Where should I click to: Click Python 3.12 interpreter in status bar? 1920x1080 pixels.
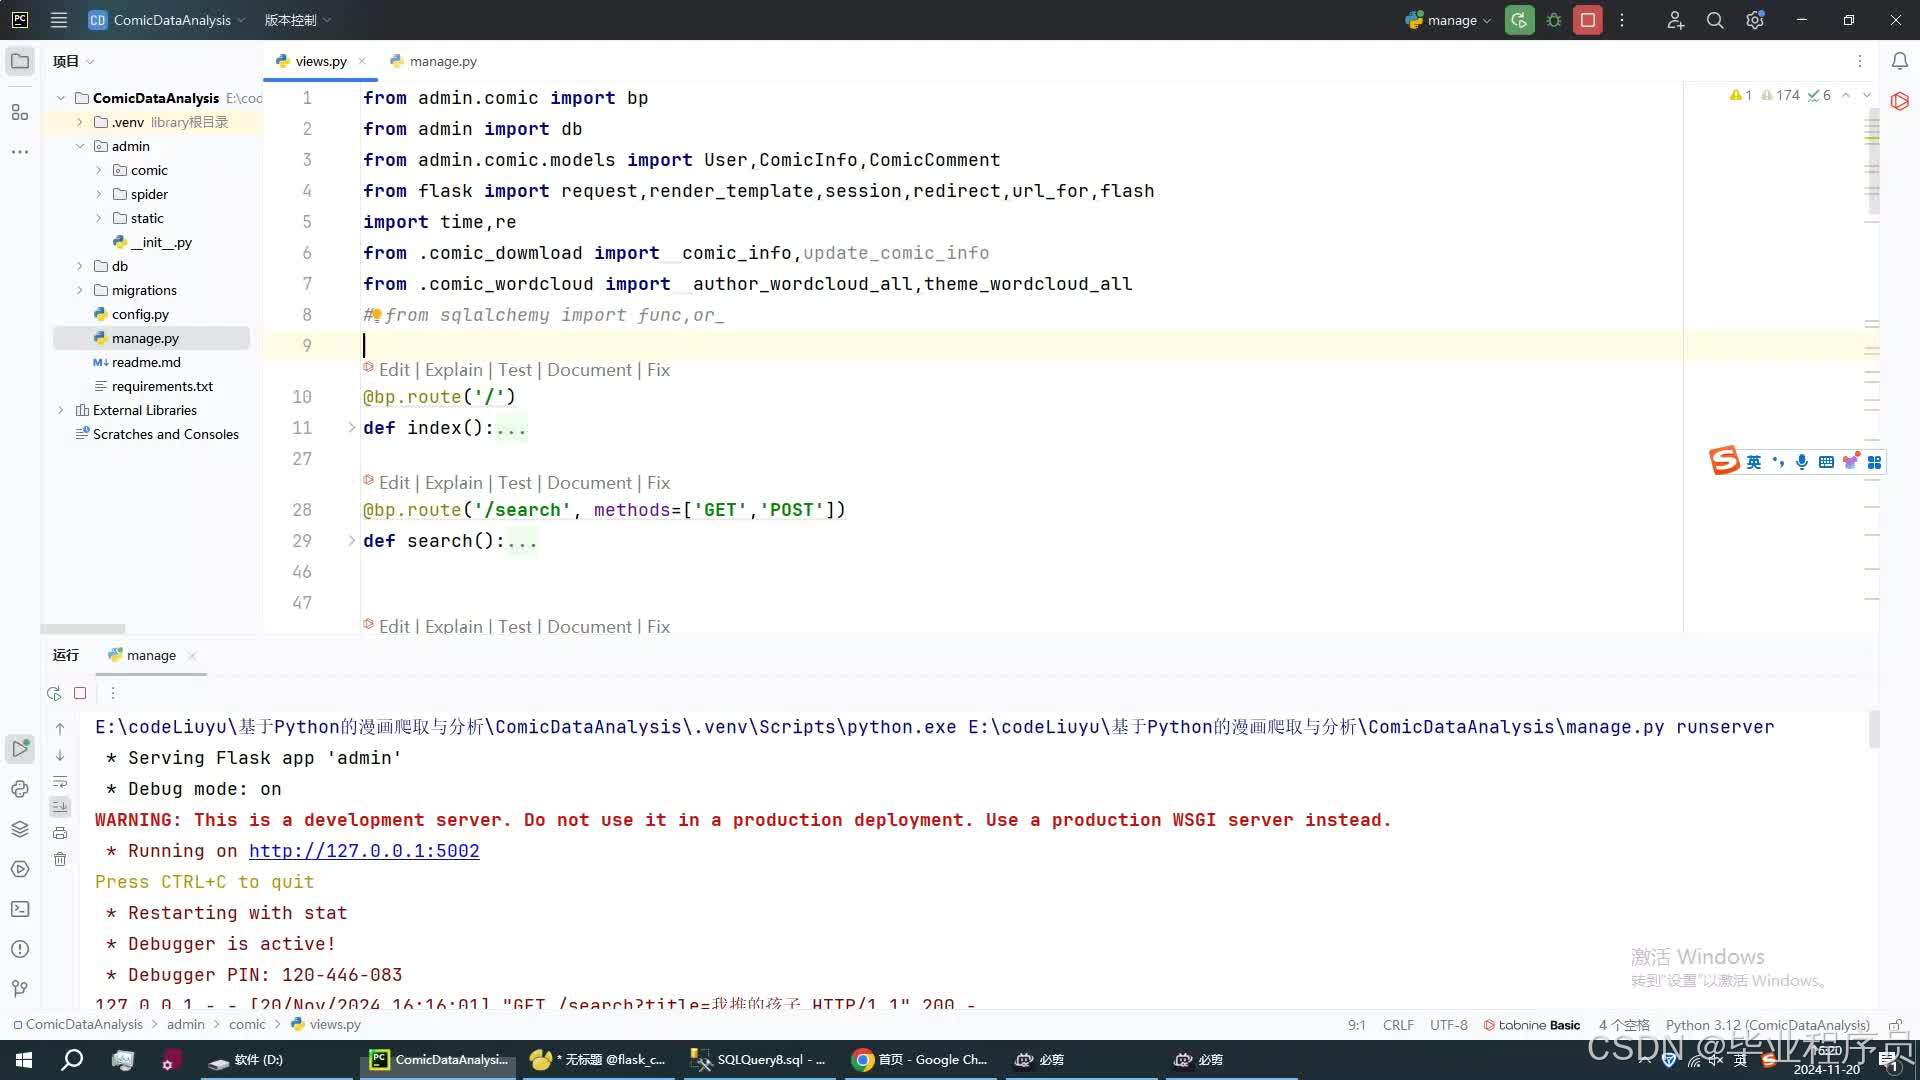(x=1767, y=1025)
